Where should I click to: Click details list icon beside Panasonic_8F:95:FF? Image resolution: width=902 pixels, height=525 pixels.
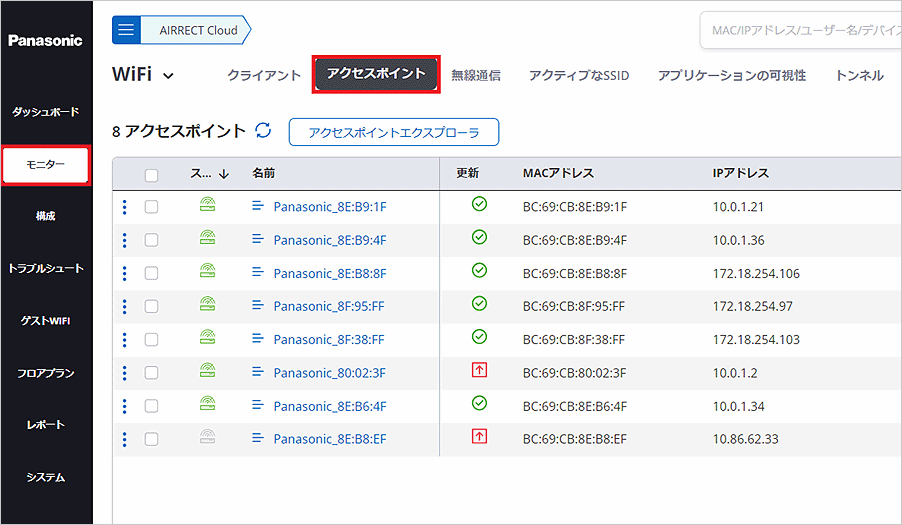coord(258,305)
